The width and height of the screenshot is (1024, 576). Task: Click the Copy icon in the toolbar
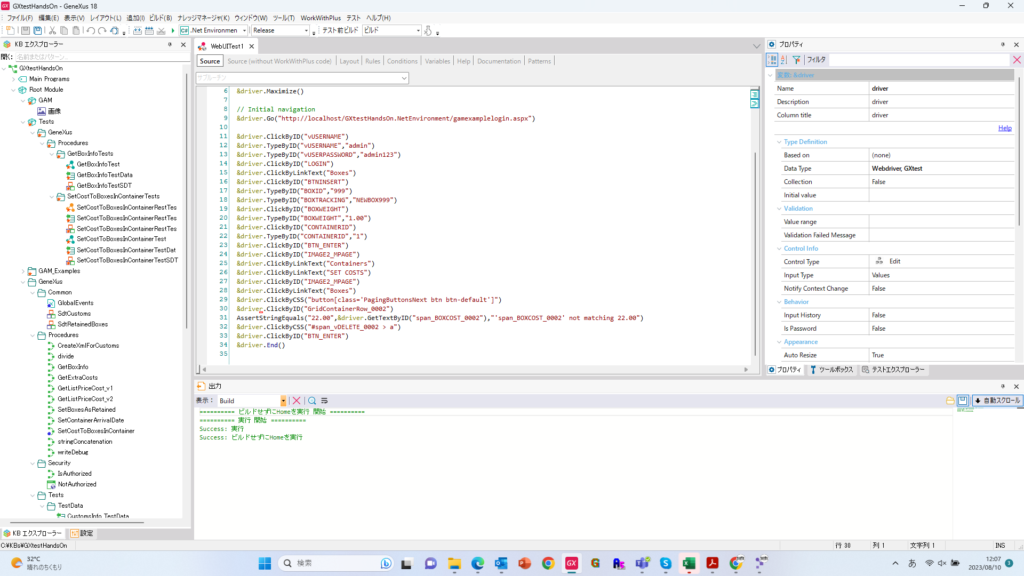point(64,31)
